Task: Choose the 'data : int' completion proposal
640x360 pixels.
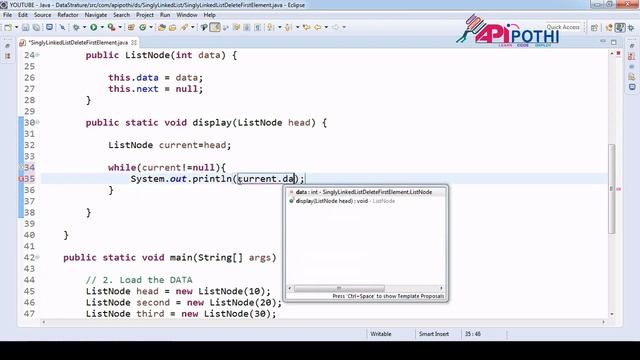Action: pos(366,192)
